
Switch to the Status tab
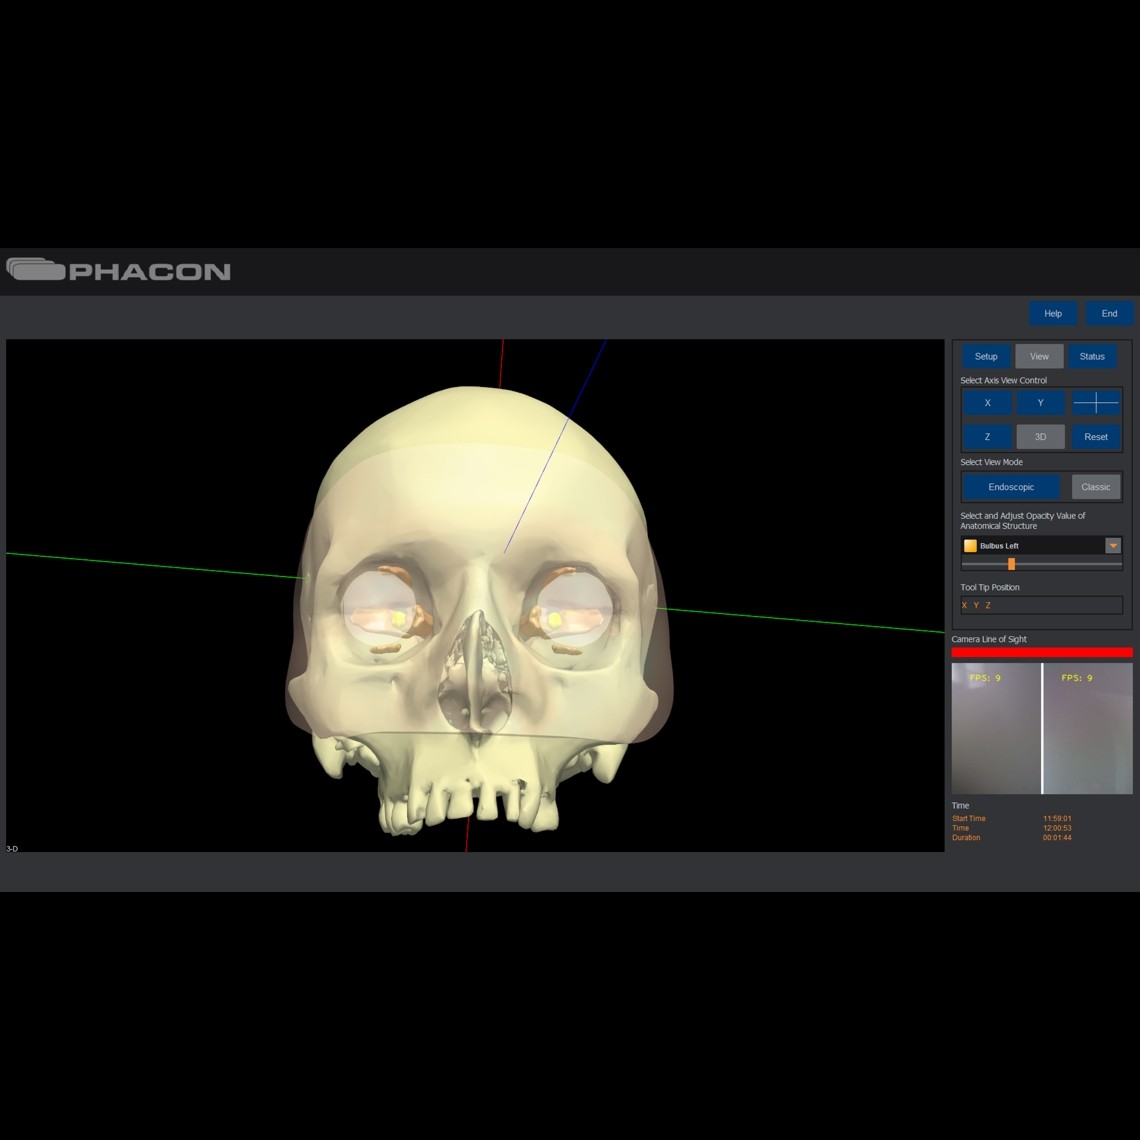1092,357
